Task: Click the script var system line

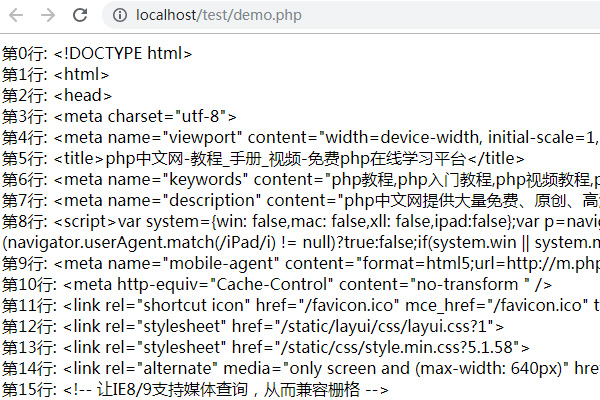Action: [301, 222]
